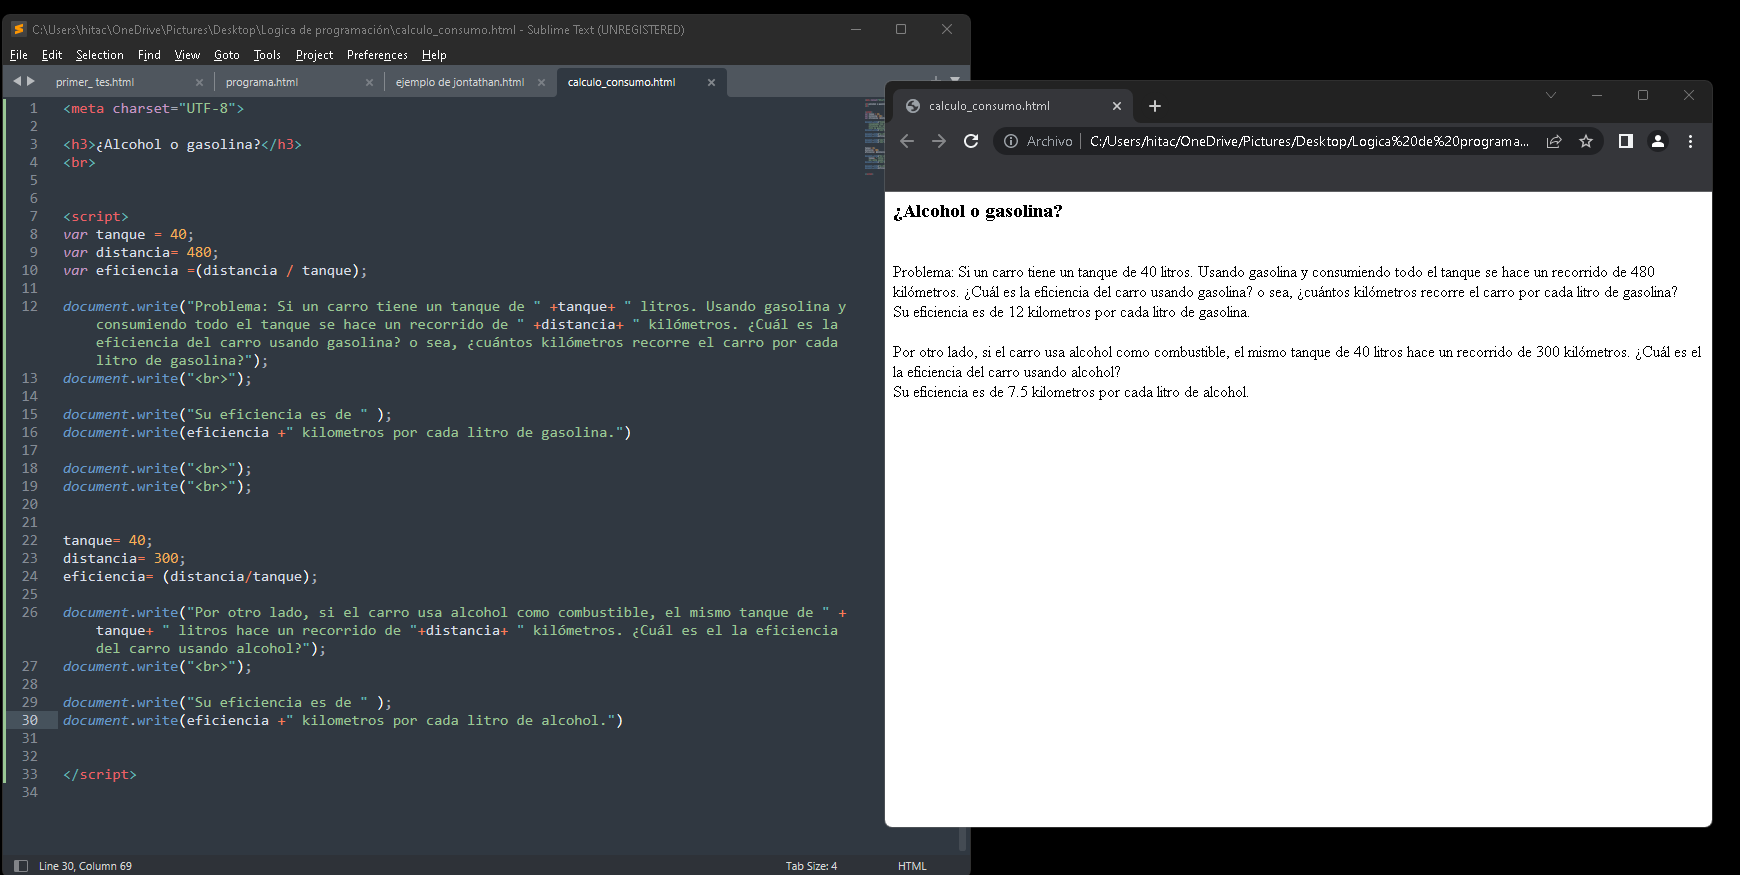Open the Project menu

coord(314,55)
